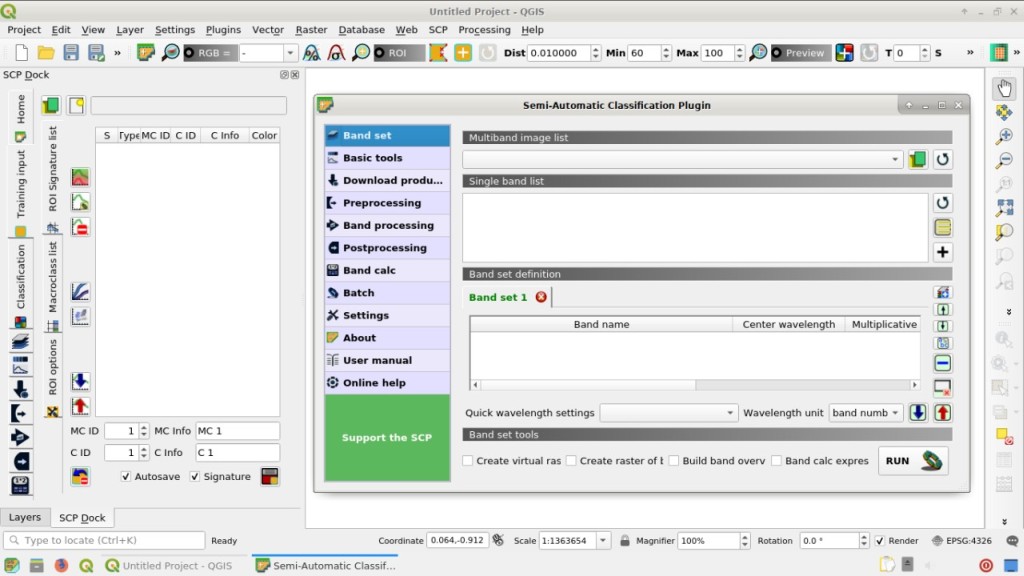Activate ROI pointer plus icon in toolbar
1024x576 pixels.
point(463,53)
